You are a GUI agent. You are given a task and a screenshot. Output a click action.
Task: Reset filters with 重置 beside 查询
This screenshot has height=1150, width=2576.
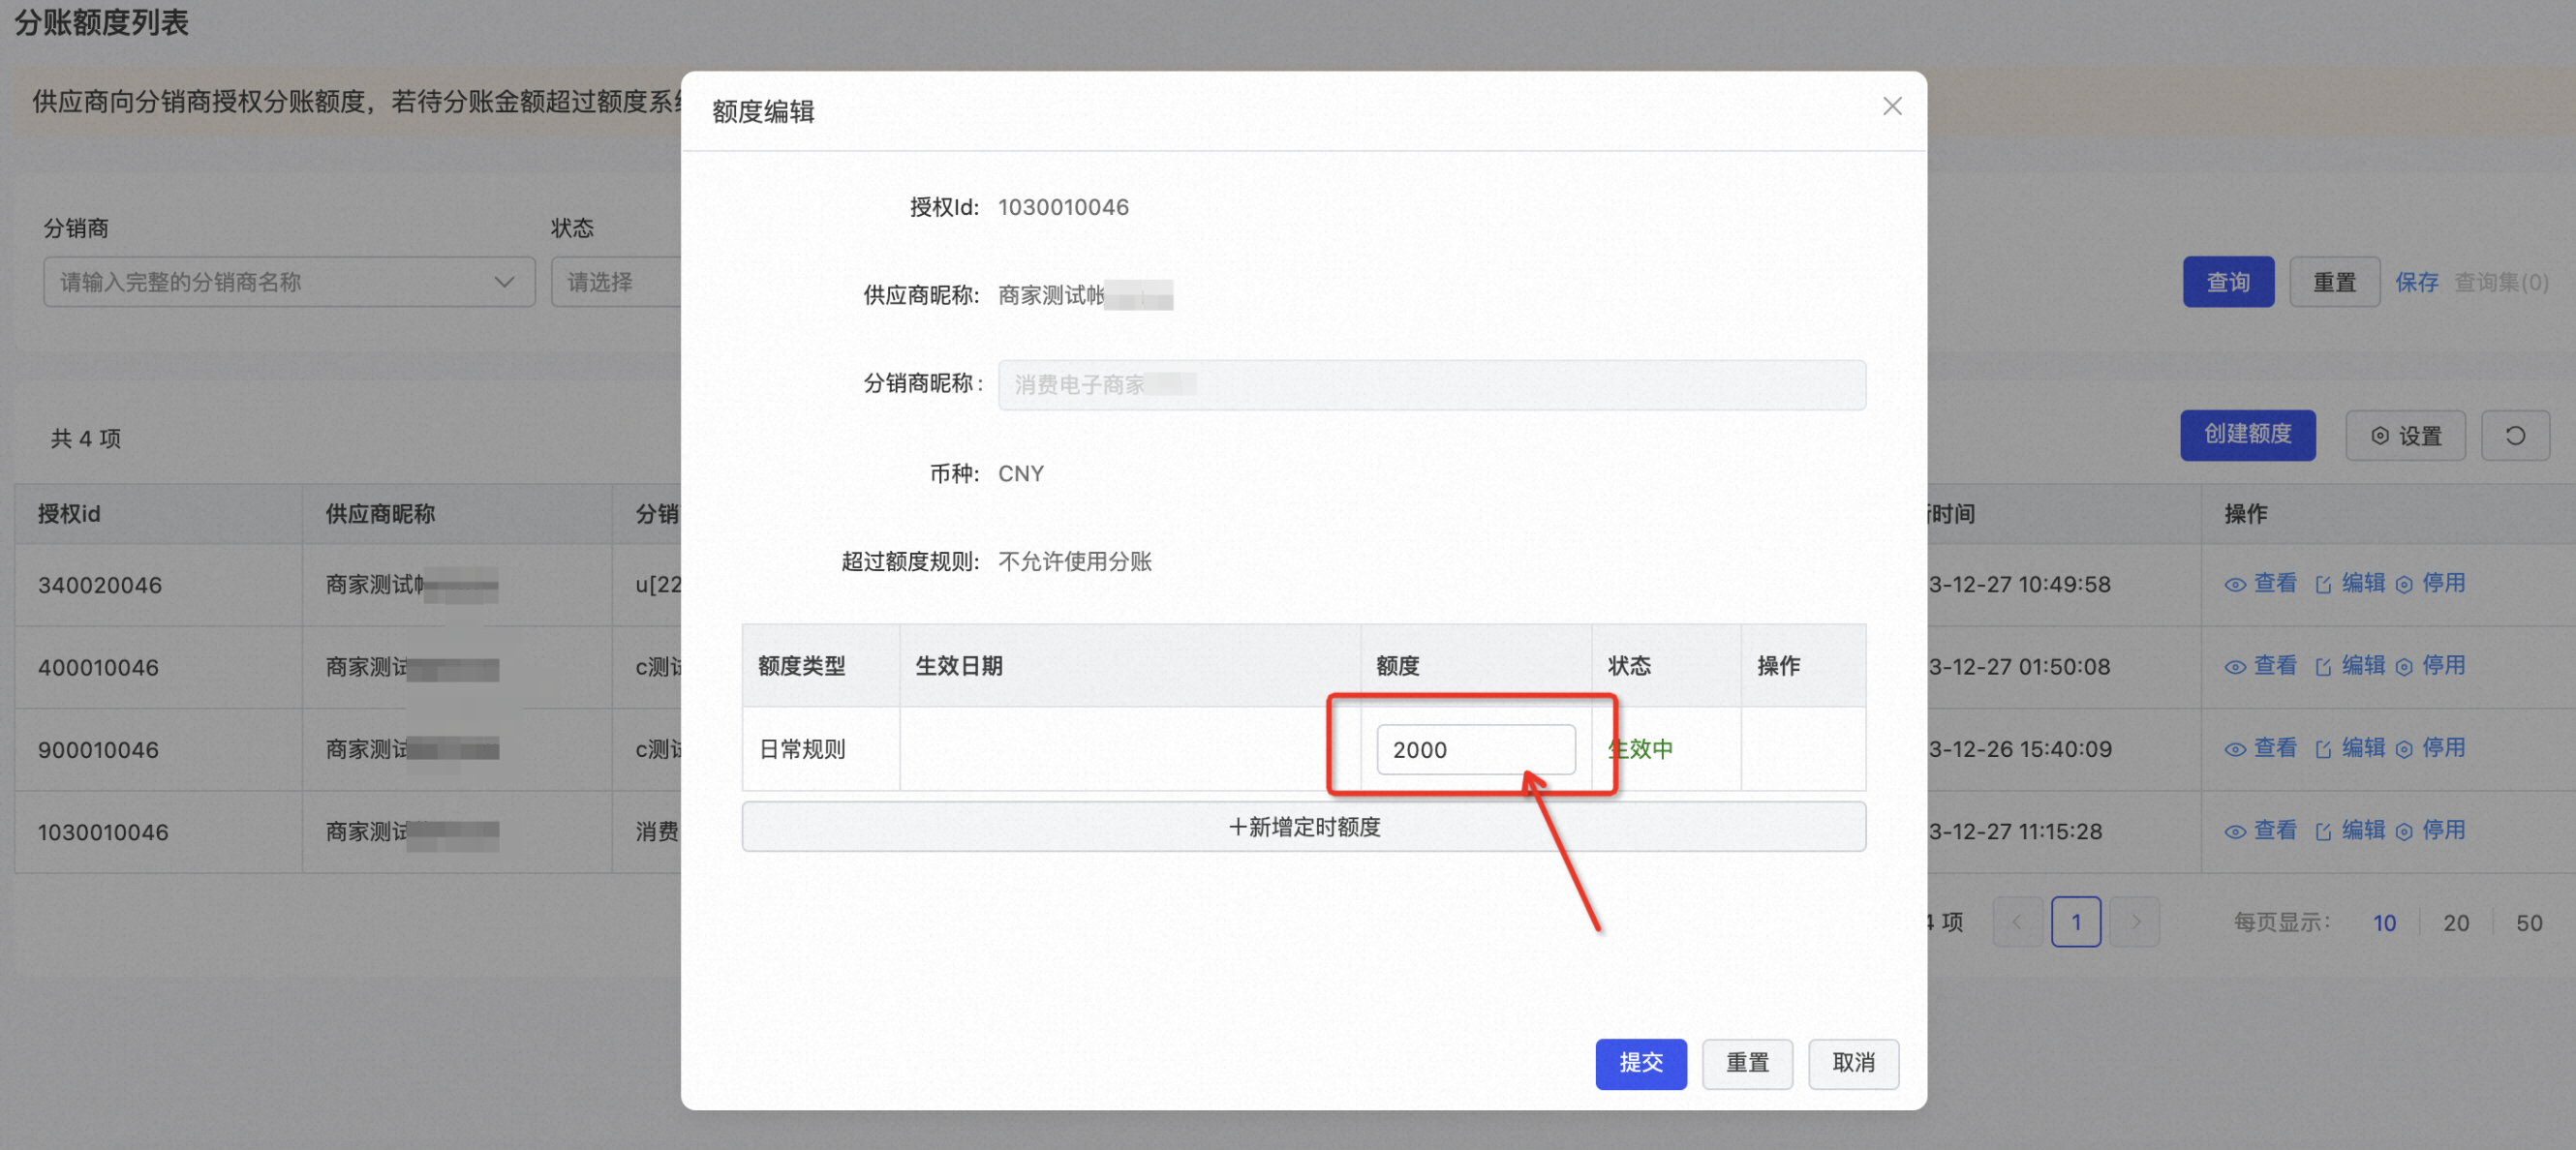(x=2333, y=282)
